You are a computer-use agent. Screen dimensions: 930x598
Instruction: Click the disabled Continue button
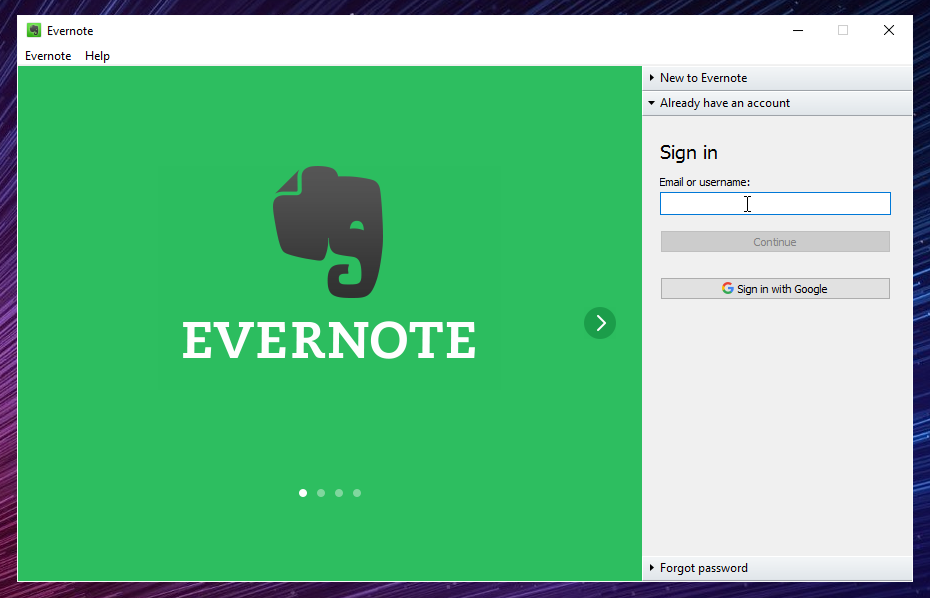[775, 241]
